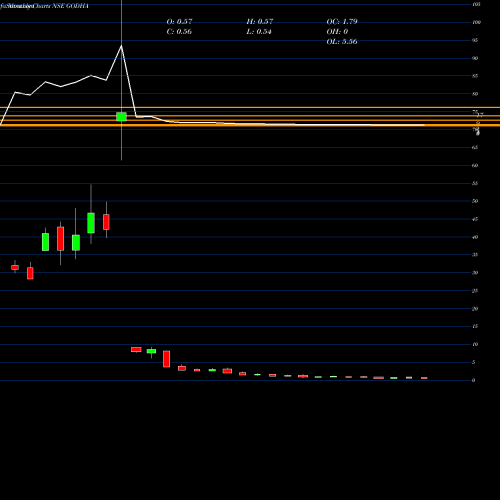The image size is (500, 500).
Task: Click the tall red candle just below 10
Action: [166, 359]
